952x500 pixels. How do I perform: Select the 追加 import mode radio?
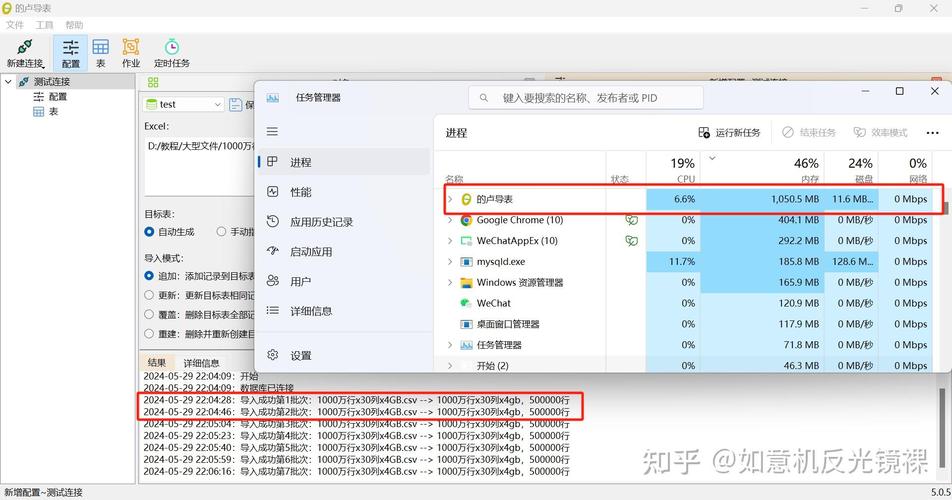149,276
